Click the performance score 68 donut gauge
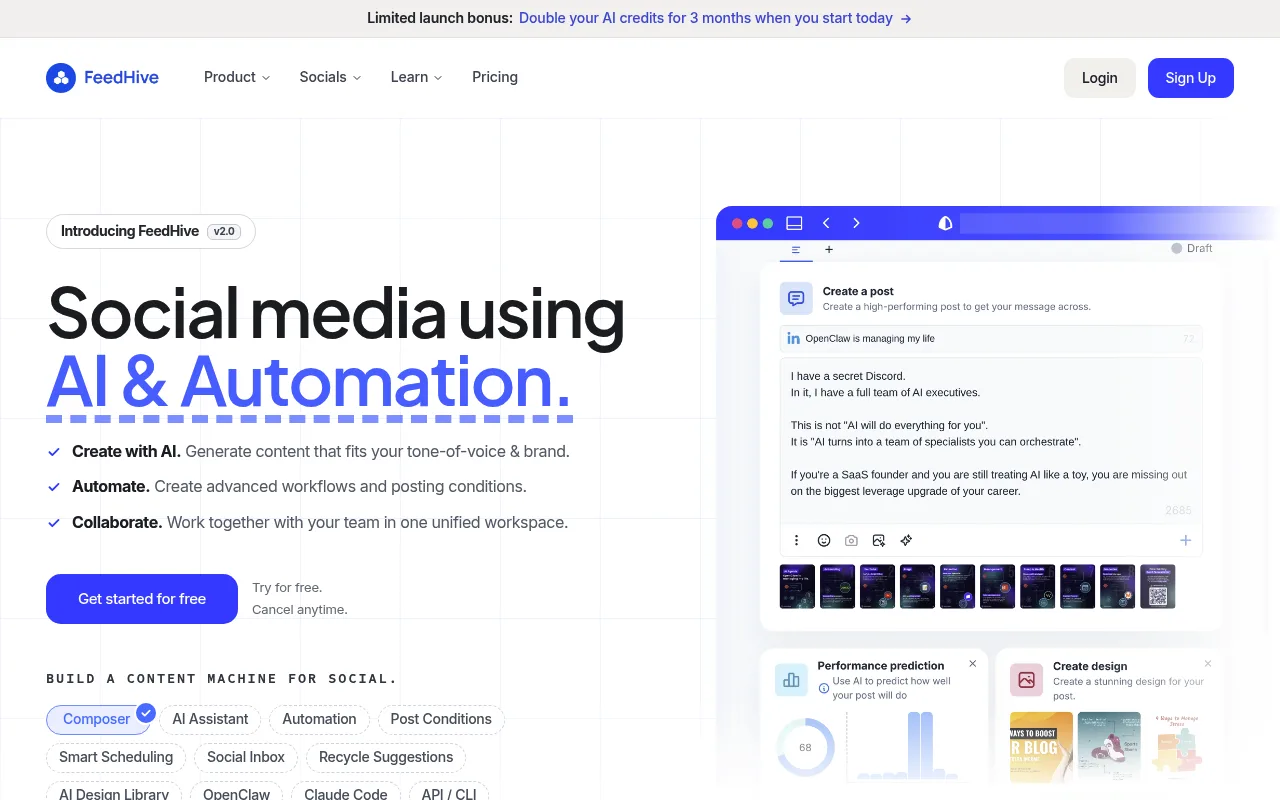Viewport: 1280px width, 800px height. click(x=805, y=747)
